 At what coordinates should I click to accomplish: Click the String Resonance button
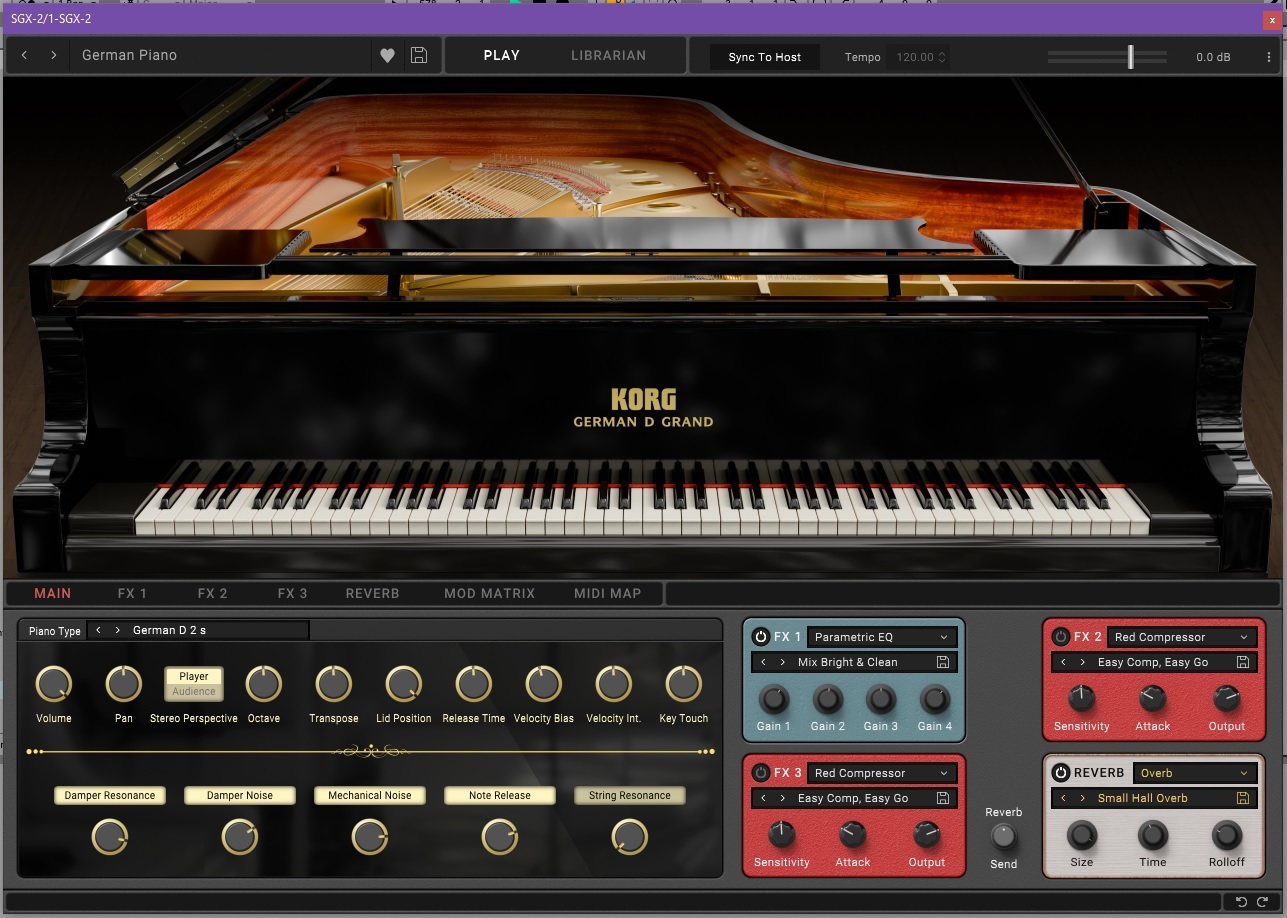pos(629,793)
